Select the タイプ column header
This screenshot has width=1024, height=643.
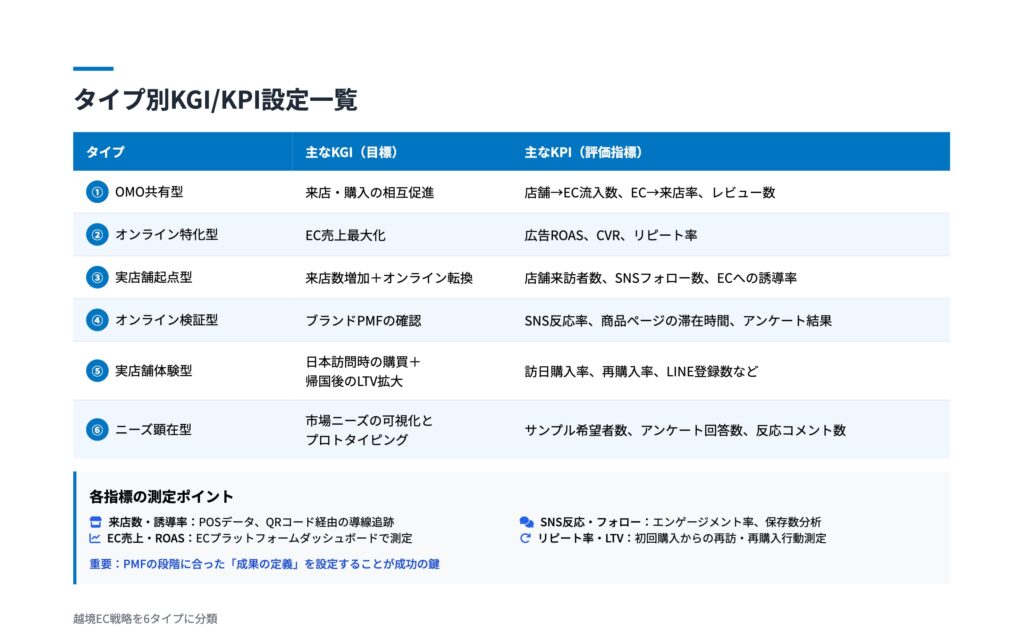click(x=105, y=152)
